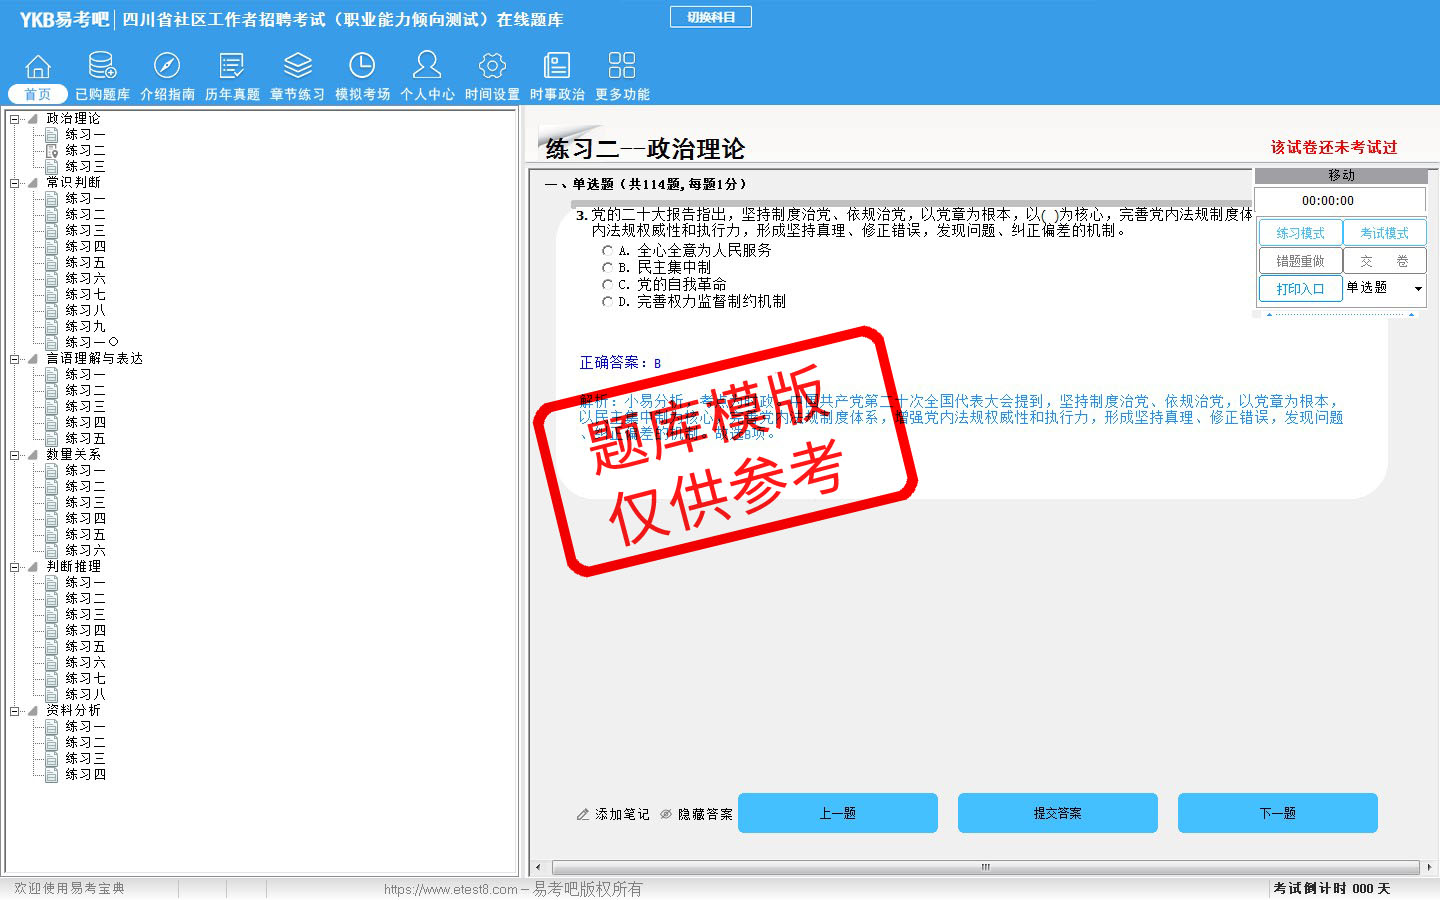Select 政治理论 练习三 in tree
The image size is (1440, 900).
coord(86,166)
